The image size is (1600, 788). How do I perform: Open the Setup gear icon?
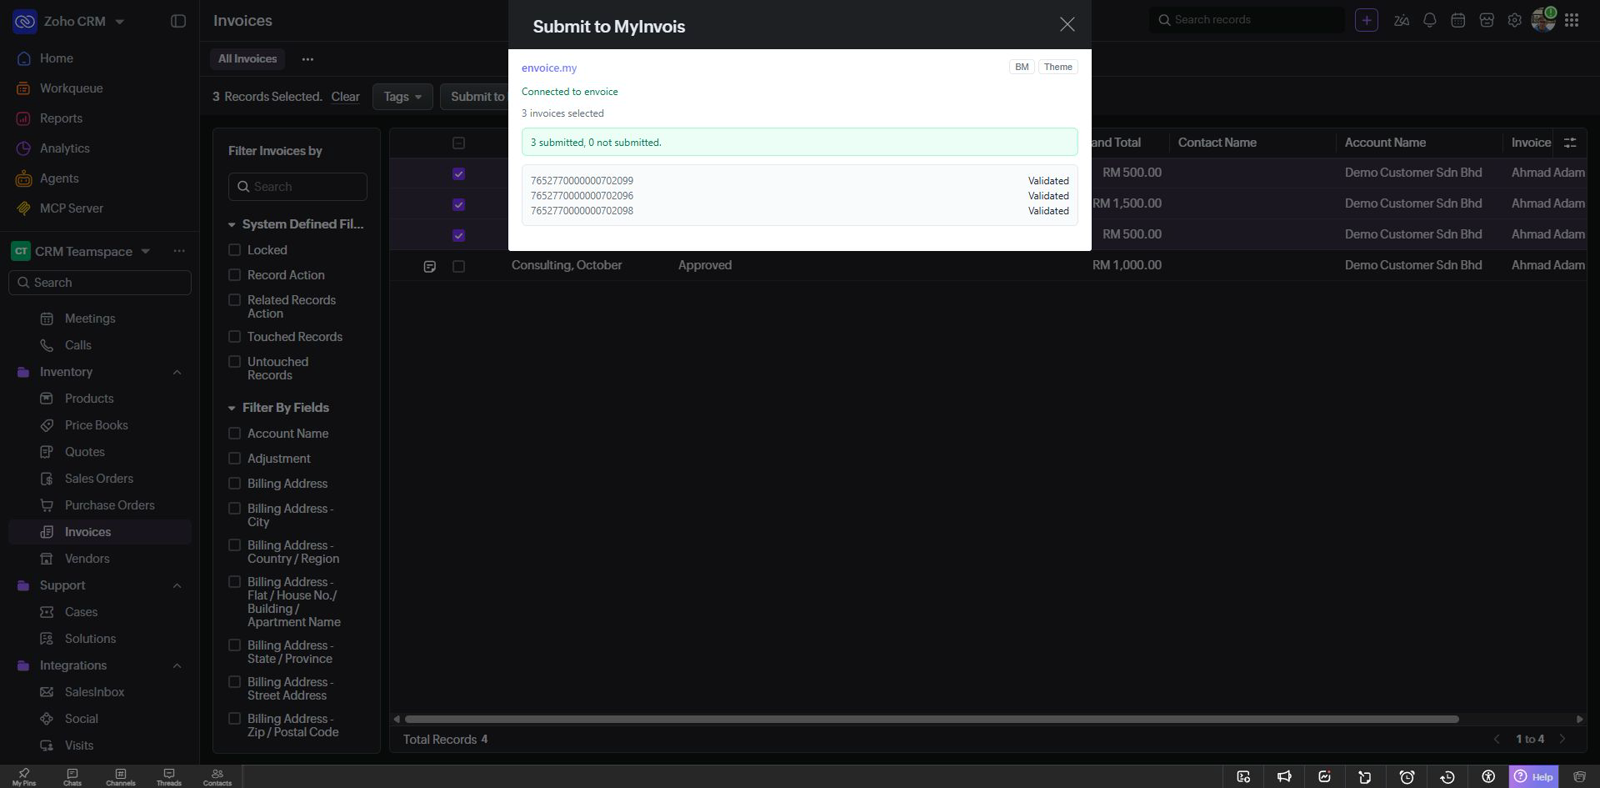click(1515, 21)
